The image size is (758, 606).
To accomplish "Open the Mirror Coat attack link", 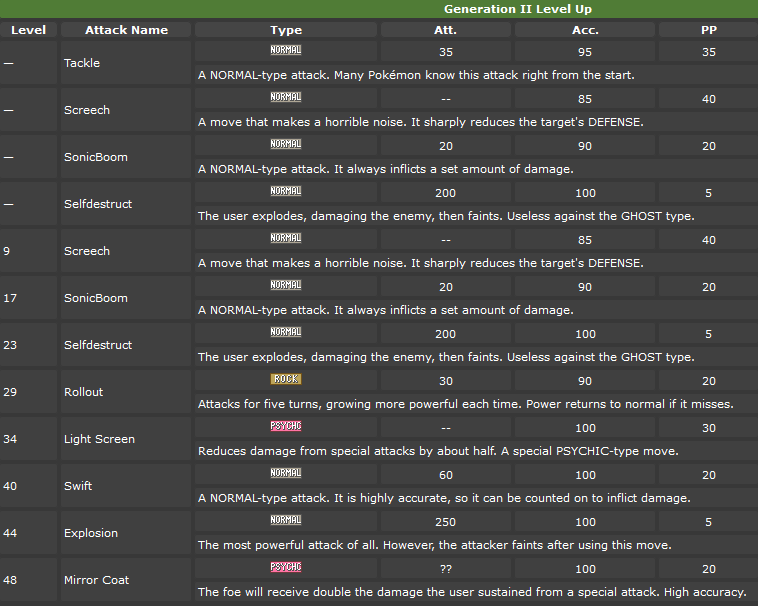I will click(96, 580).
